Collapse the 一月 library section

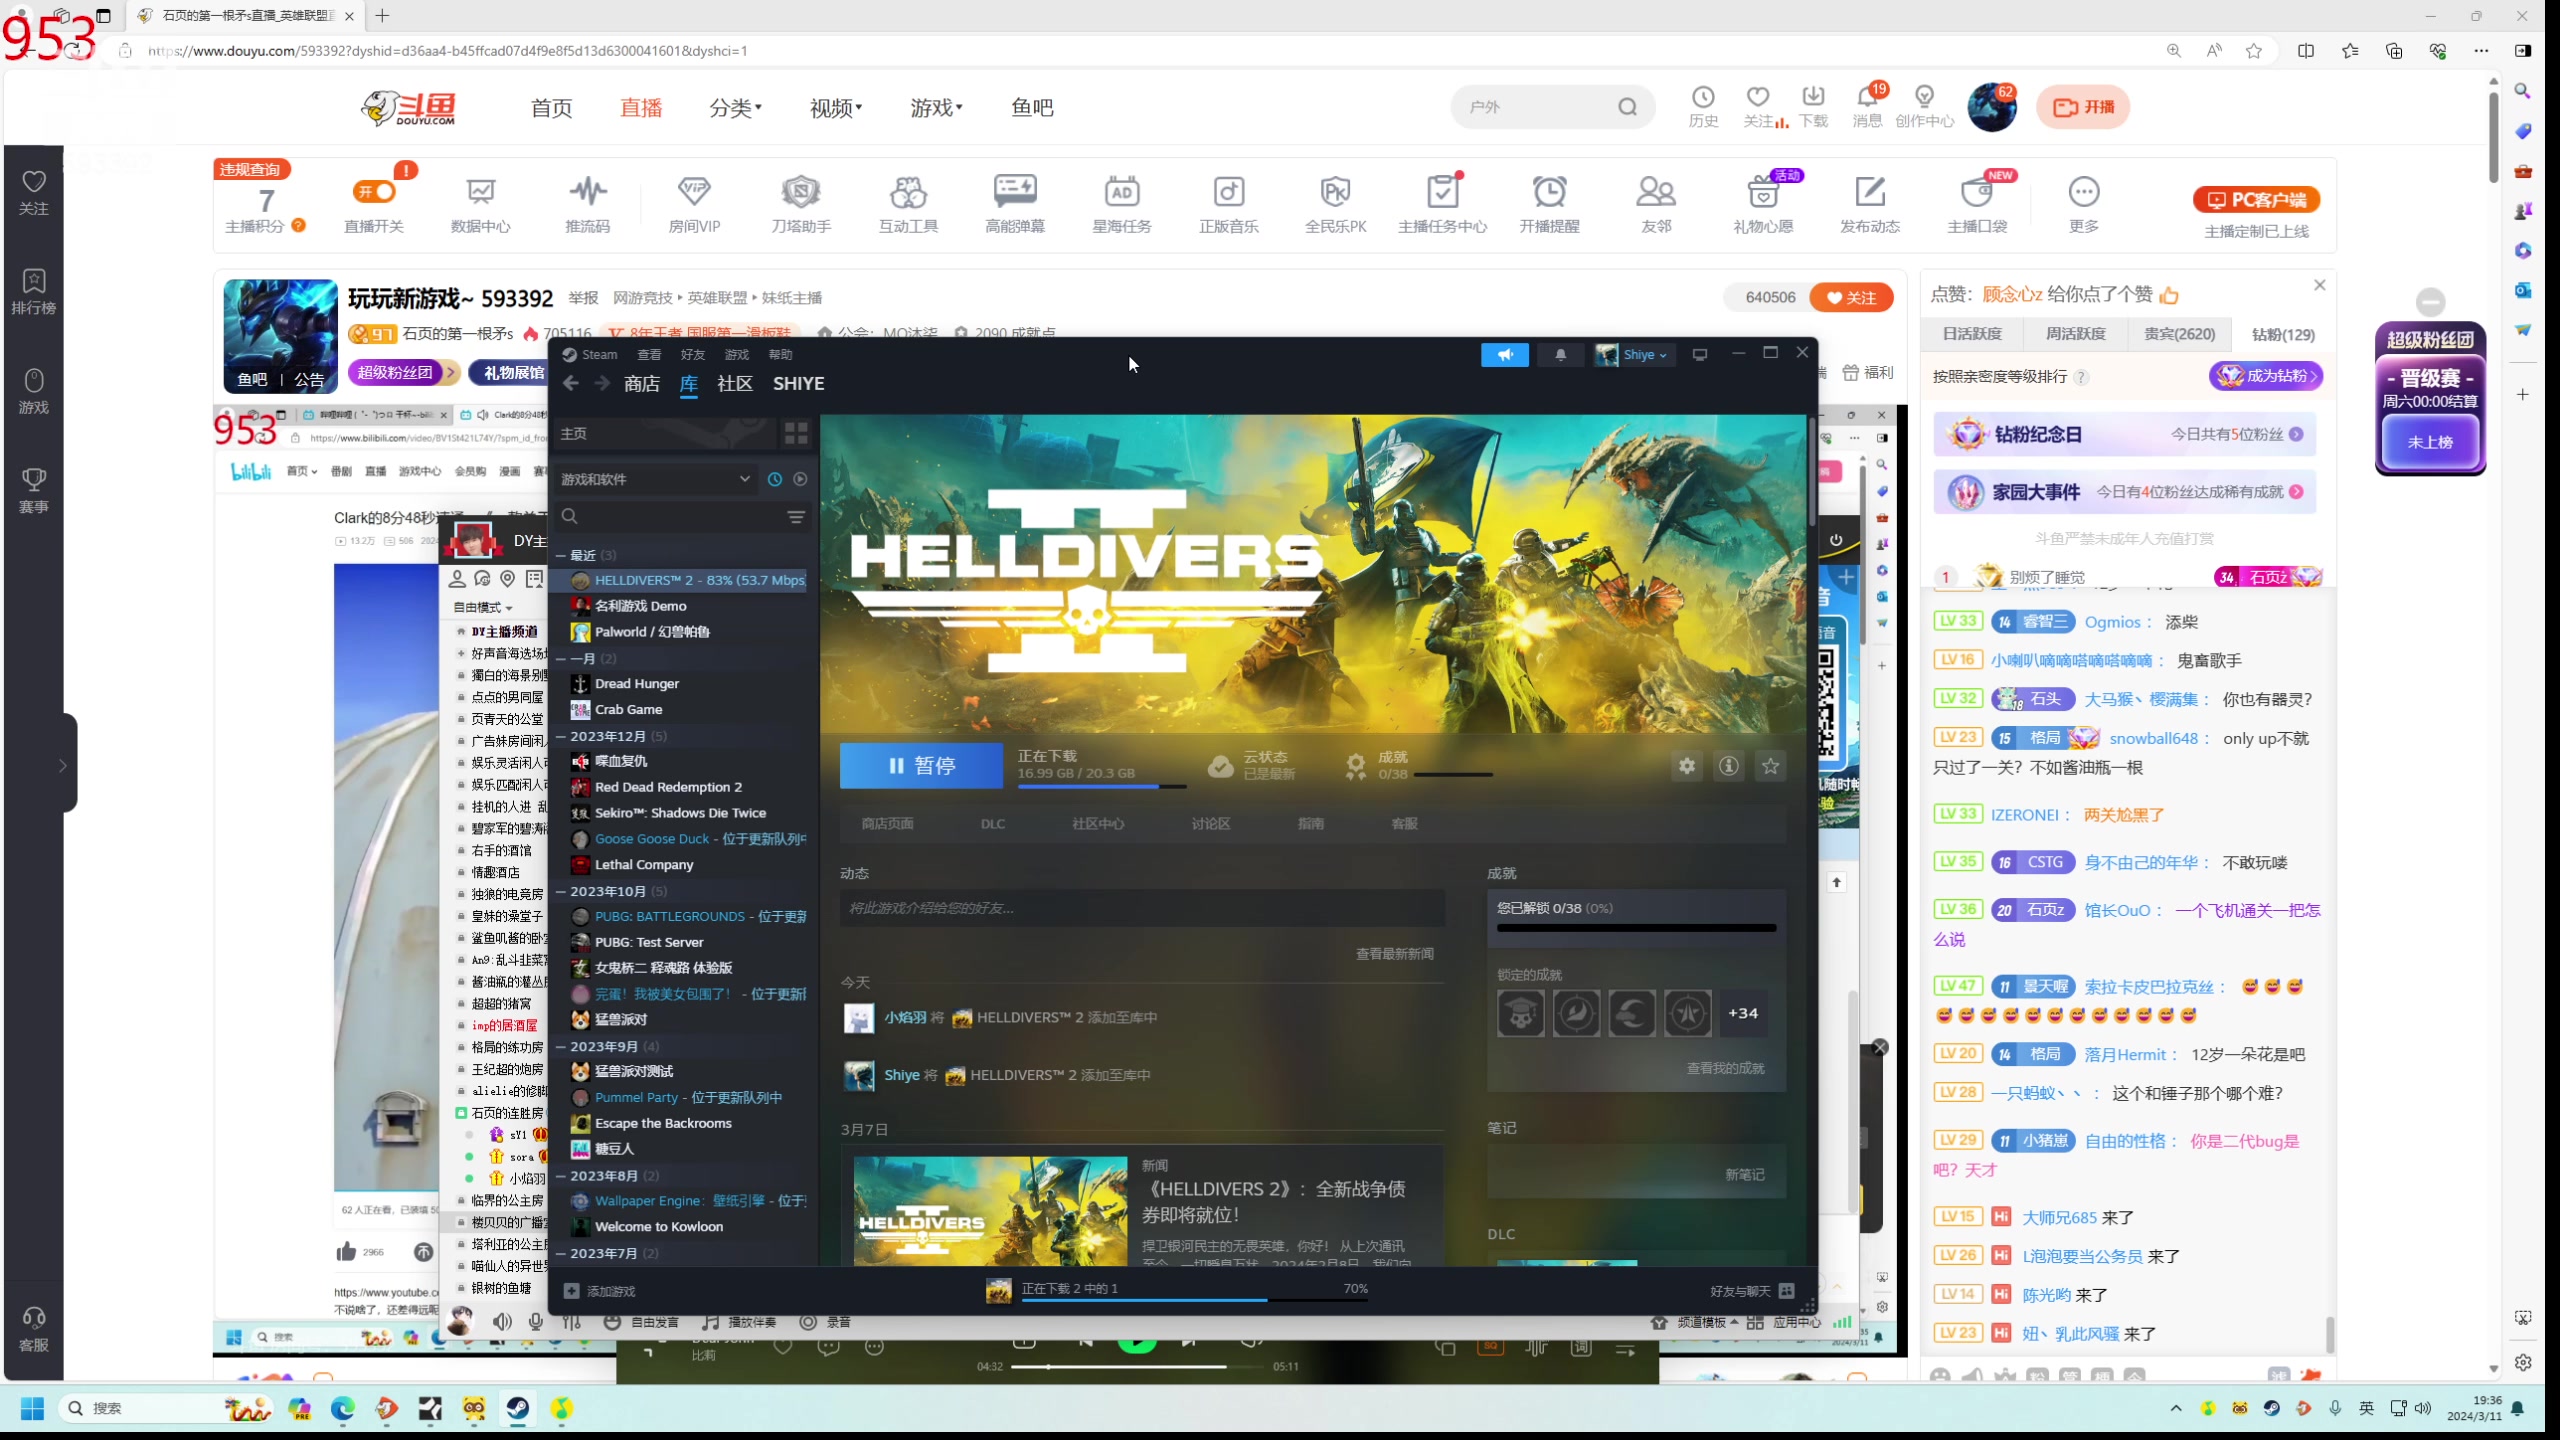[x=561, y=659]
